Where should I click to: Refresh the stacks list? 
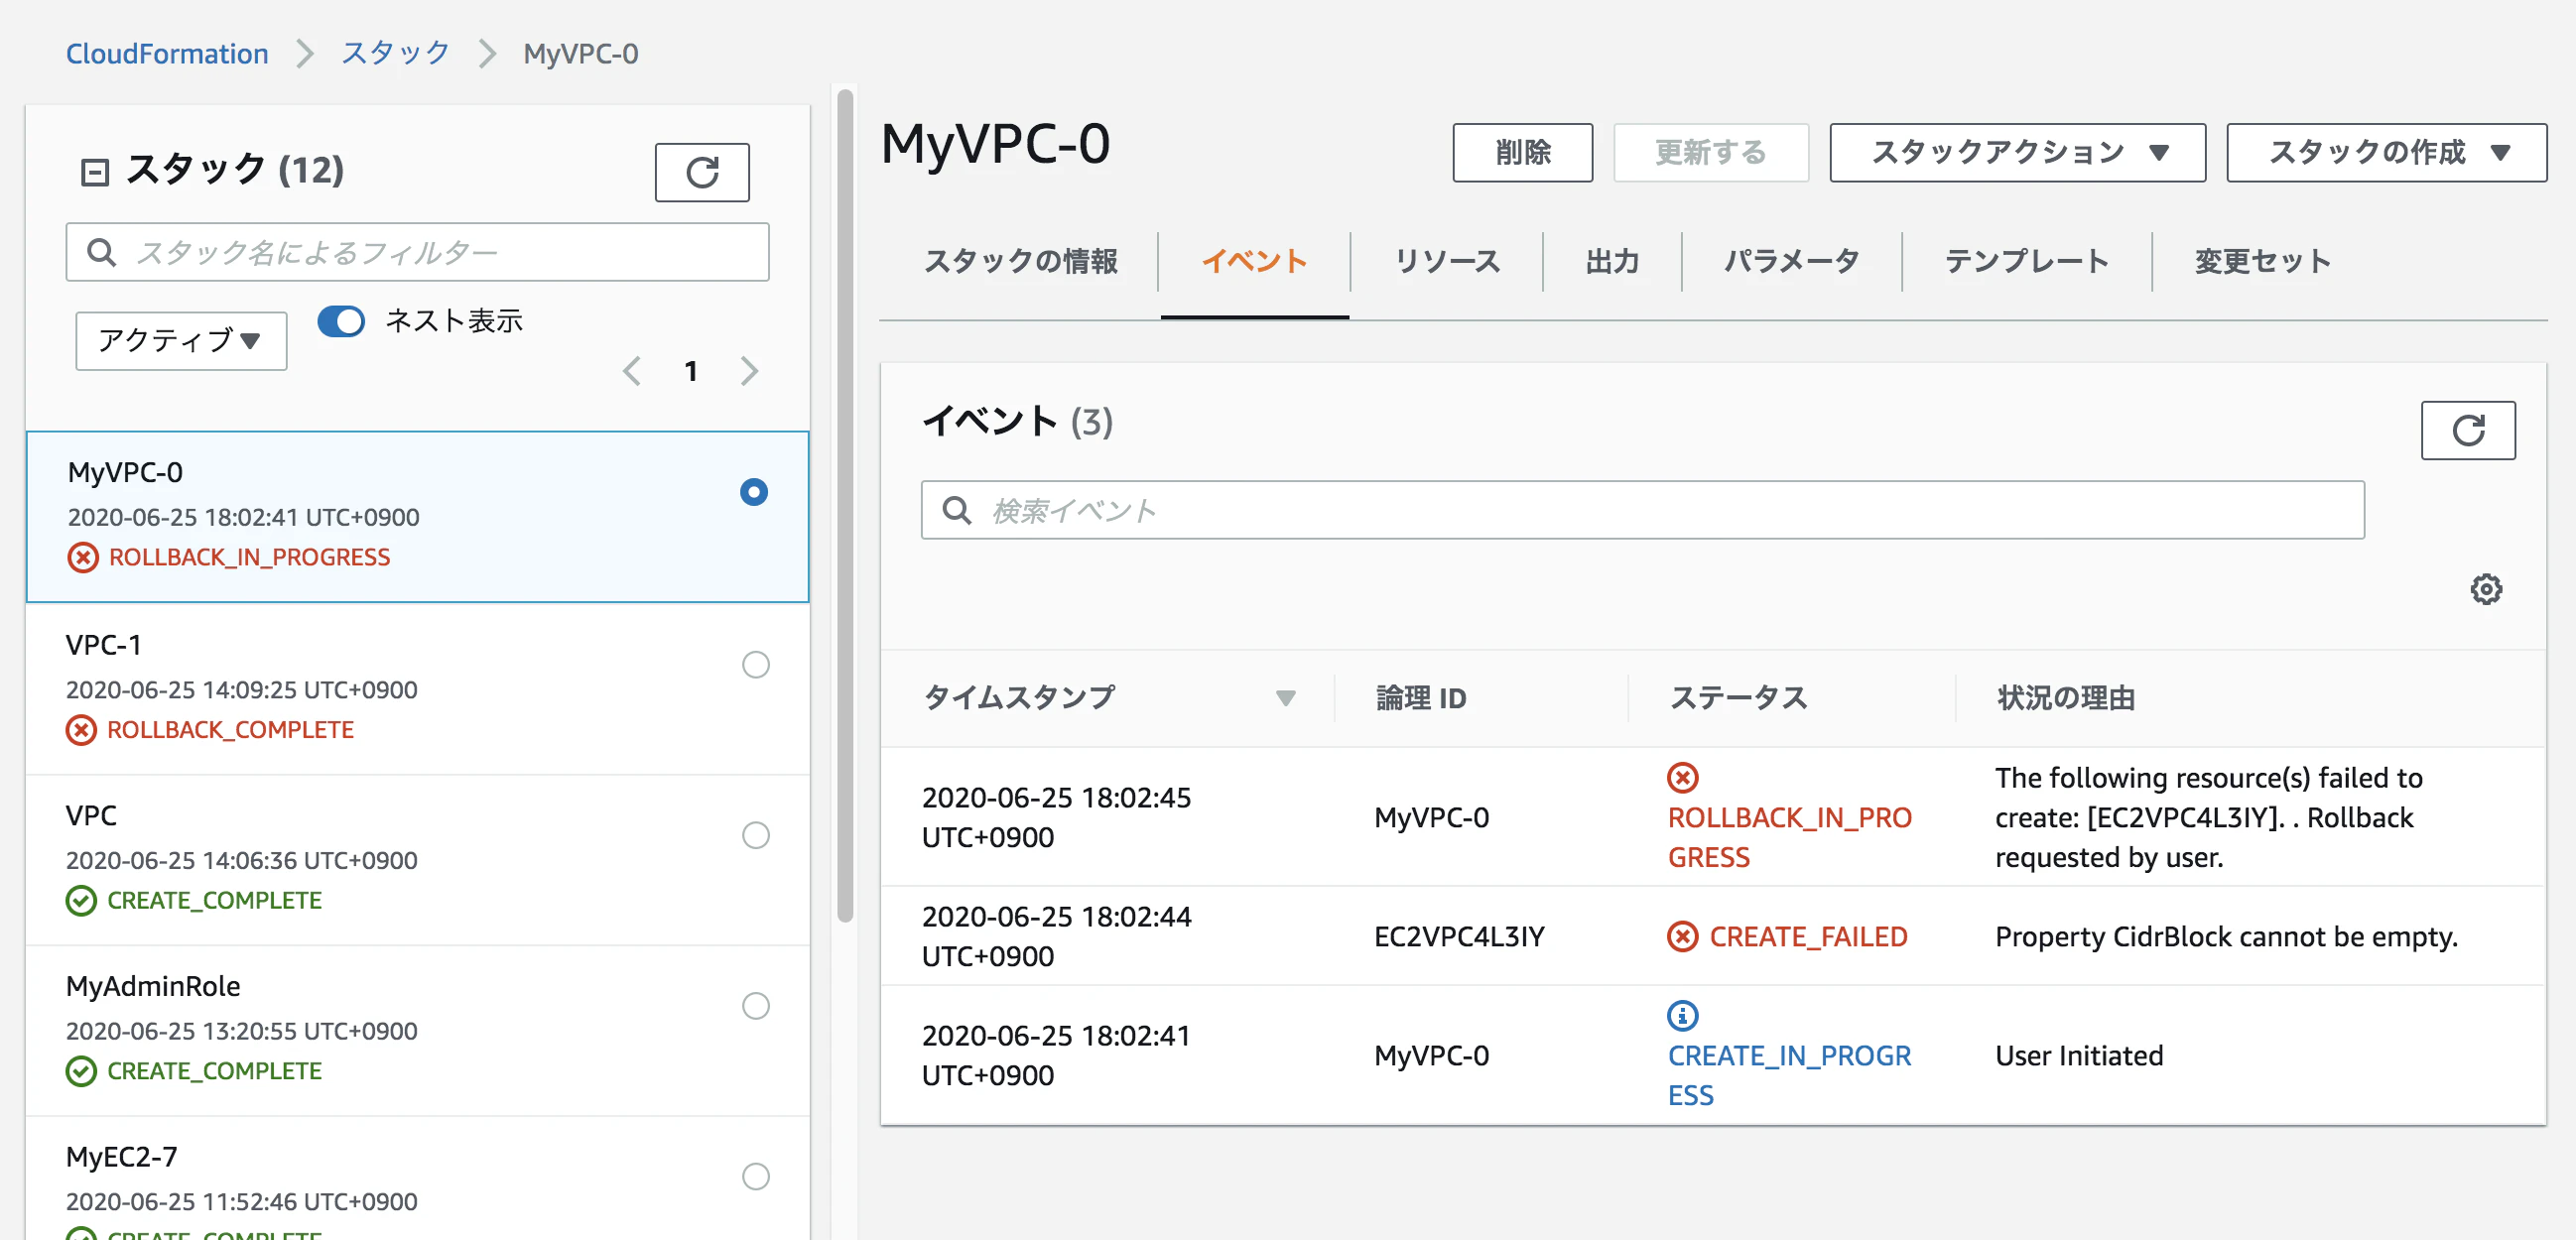[702, 172]
